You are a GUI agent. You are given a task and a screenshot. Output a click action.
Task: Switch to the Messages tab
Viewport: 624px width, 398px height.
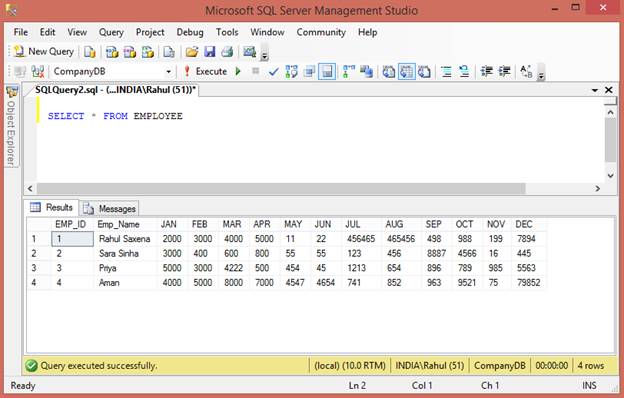pos(109,209)
